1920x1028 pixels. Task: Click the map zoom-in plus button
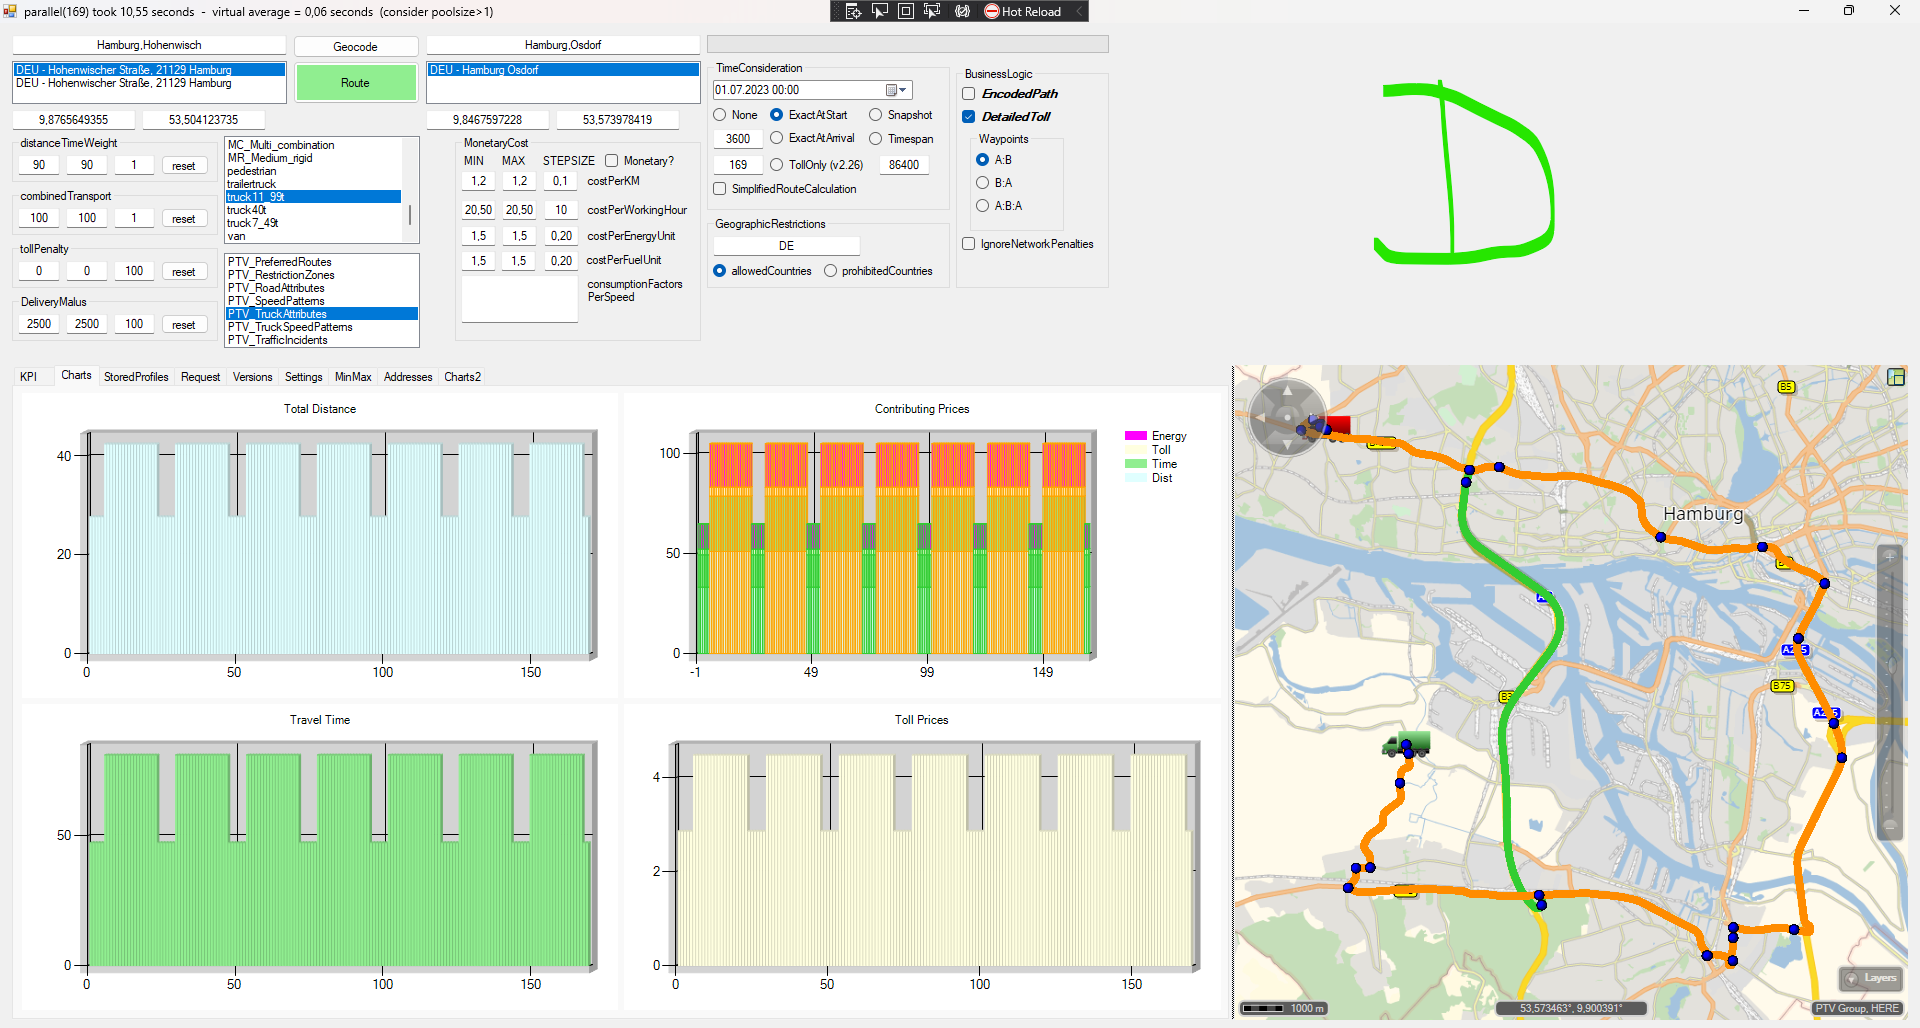pyautogui.click(x=1889, y=555)
